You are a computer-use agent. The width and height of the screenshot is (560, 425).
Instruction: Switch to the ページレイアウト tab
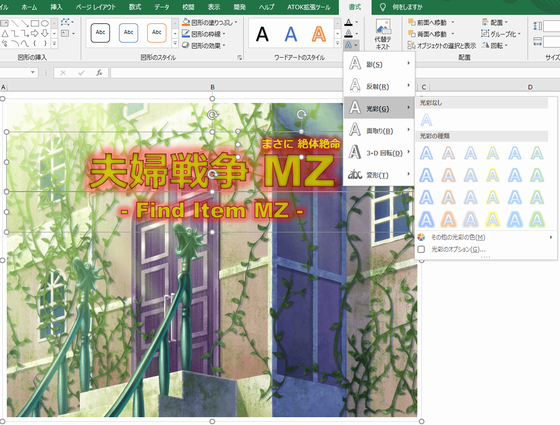tap(96, 7)
